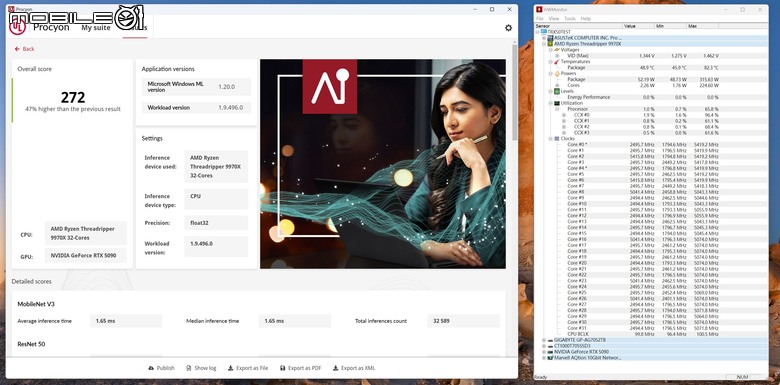Click the TRX50TEST computer icon
This screenshot has width=780, height=385.
pos(544,31)
